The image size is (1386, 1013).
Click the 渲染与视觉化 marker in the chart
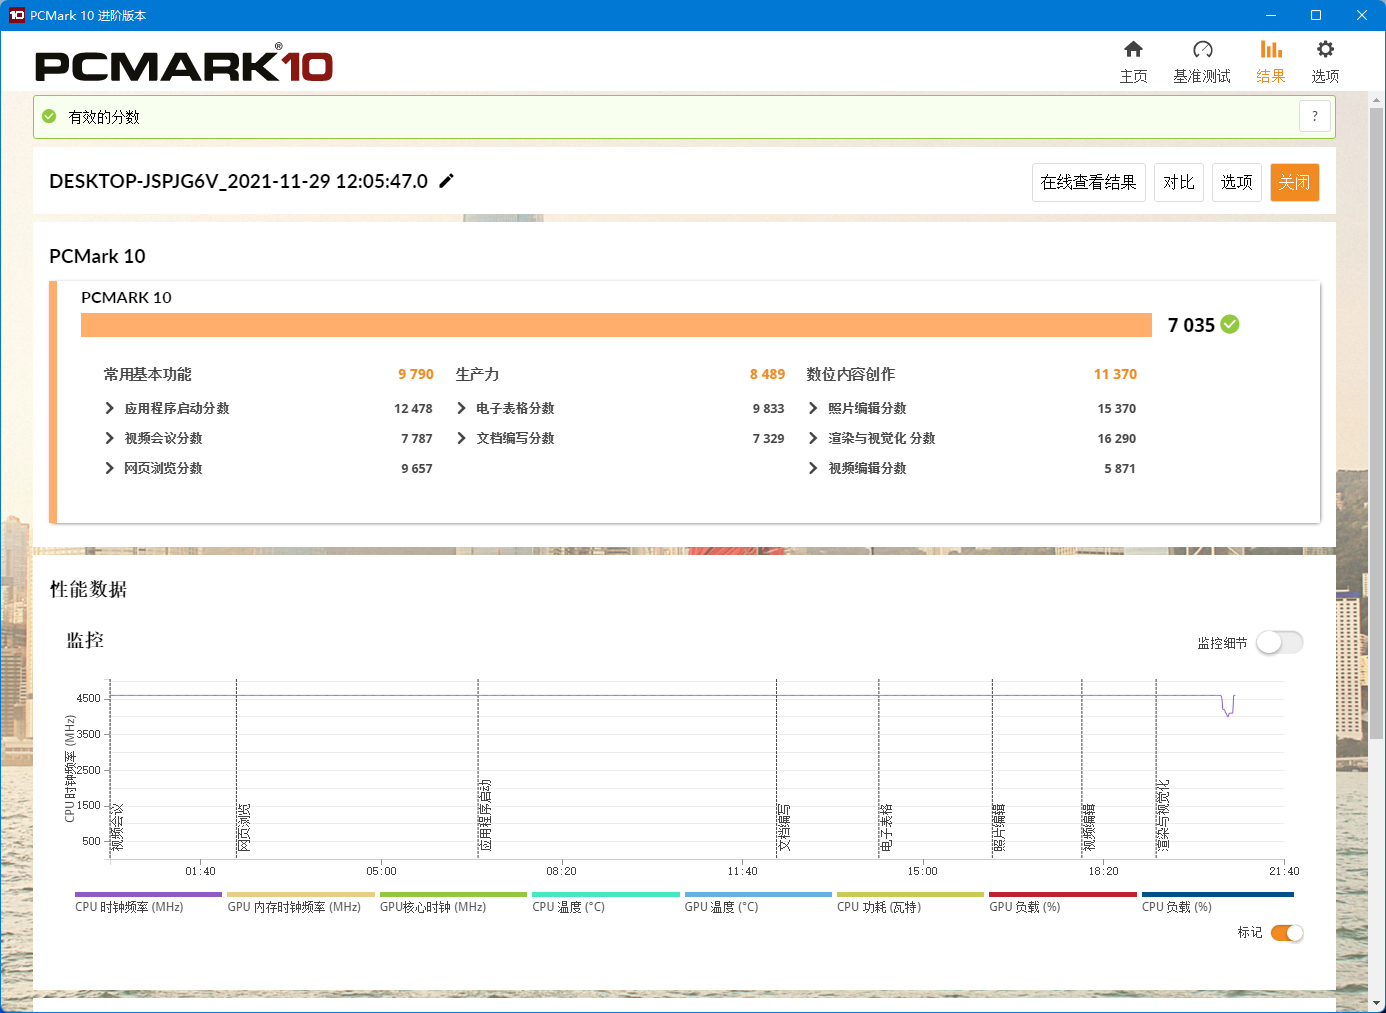pyautogui.click(x=1163, y=815)
